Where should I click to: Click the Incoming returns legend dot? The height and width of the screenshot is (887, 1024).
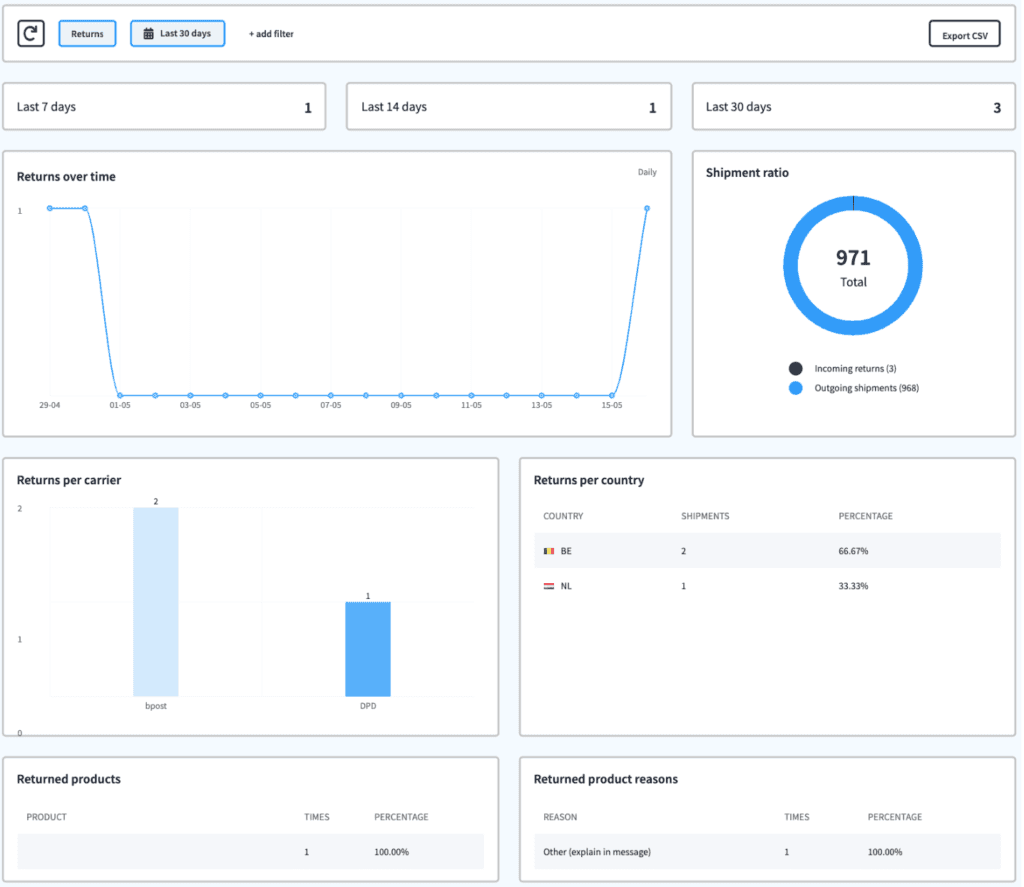(797, 367)
